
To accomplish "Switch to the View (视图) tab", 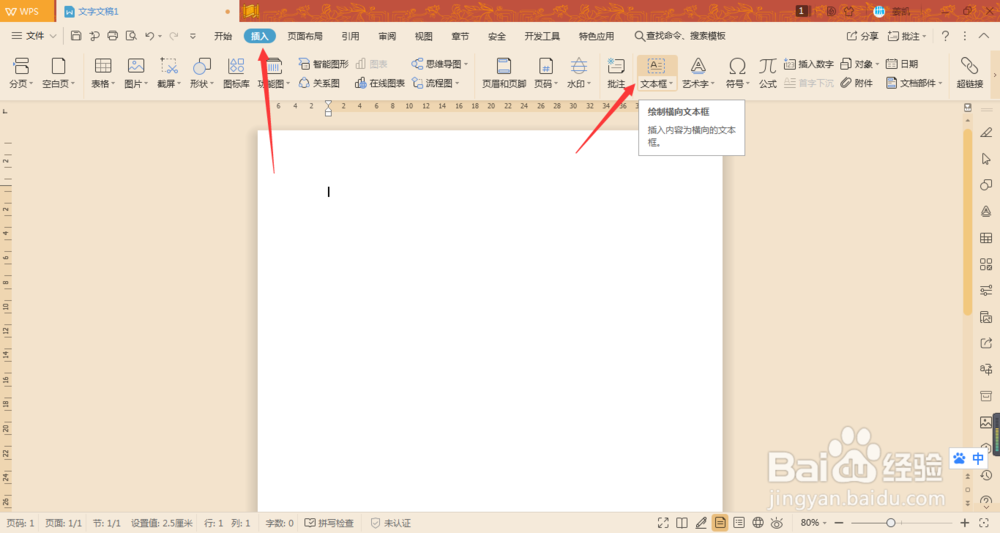I will 423,36.
